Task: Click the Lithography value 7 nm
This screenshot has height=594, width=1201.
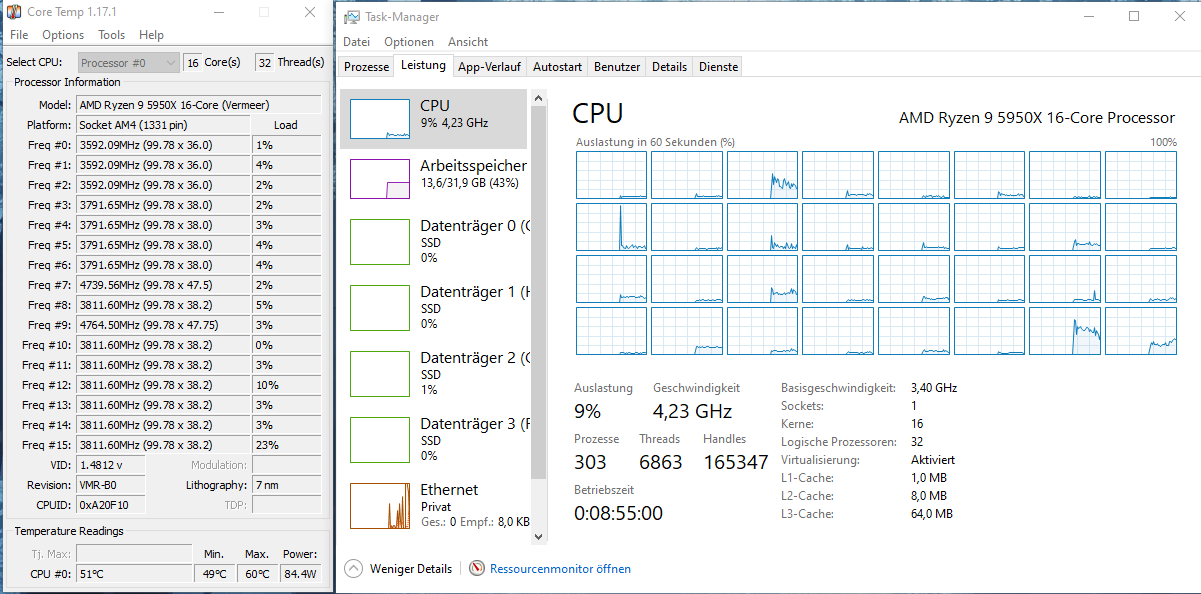Action: (x=286, y=485)
